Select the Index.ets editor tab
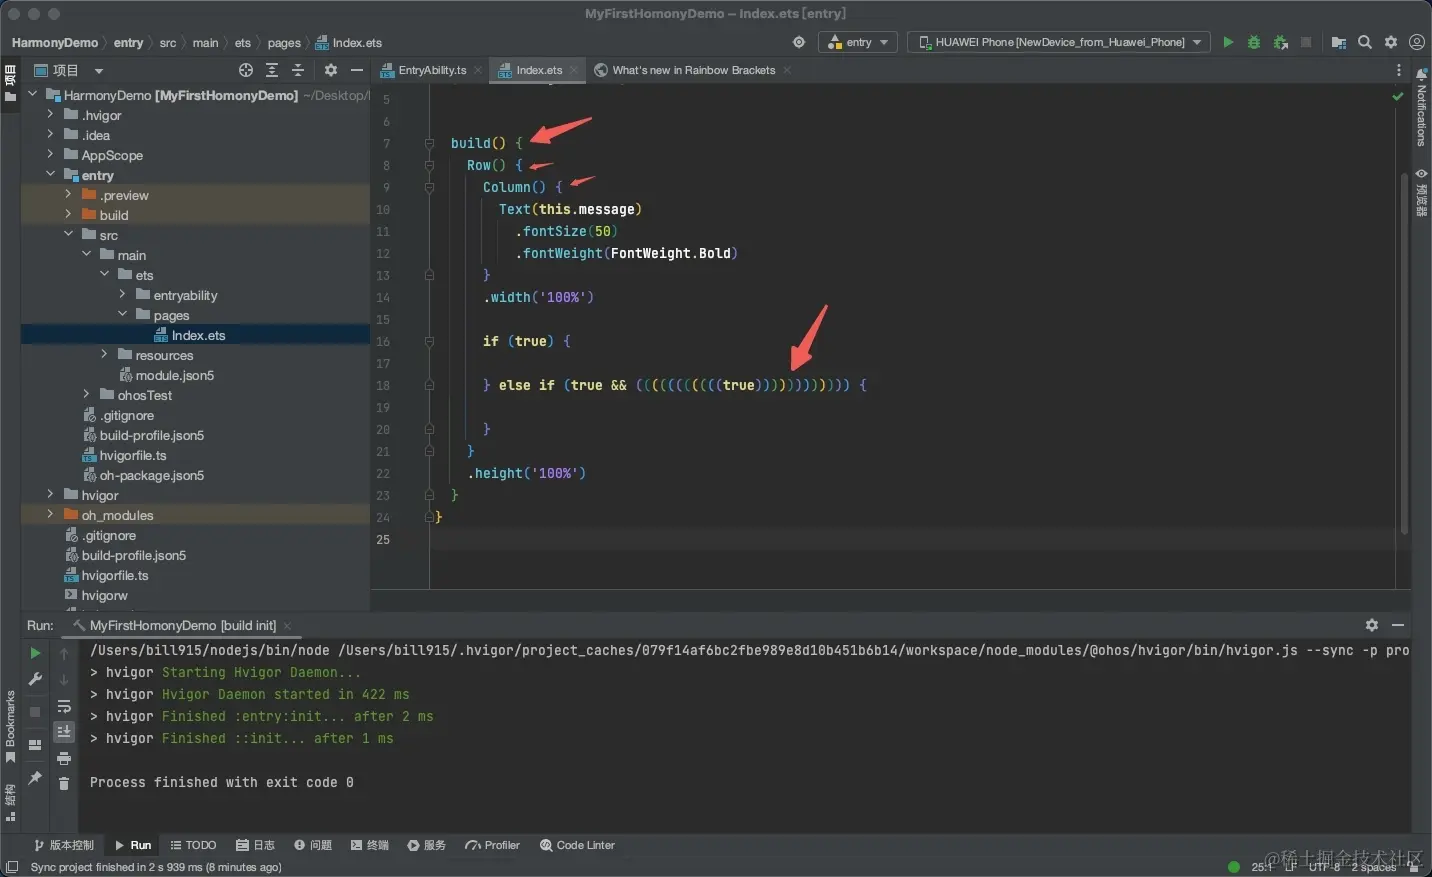The image size is (1432, 877). click(x=537, y=70)
